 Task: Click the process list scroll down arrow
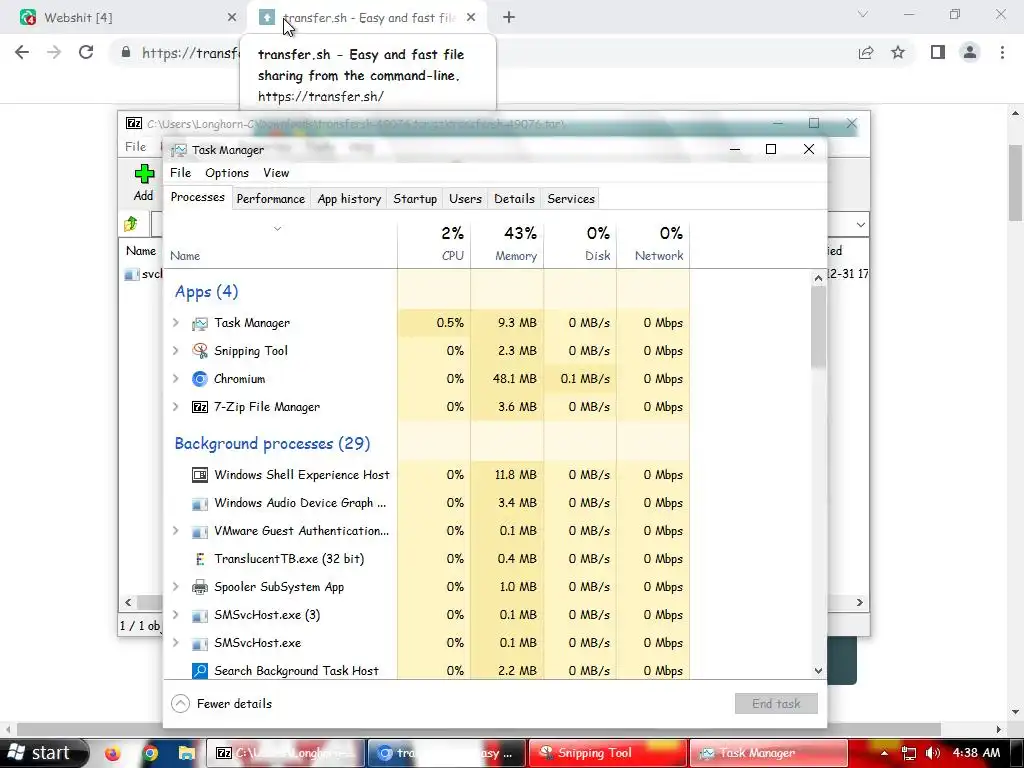[818, 671]
